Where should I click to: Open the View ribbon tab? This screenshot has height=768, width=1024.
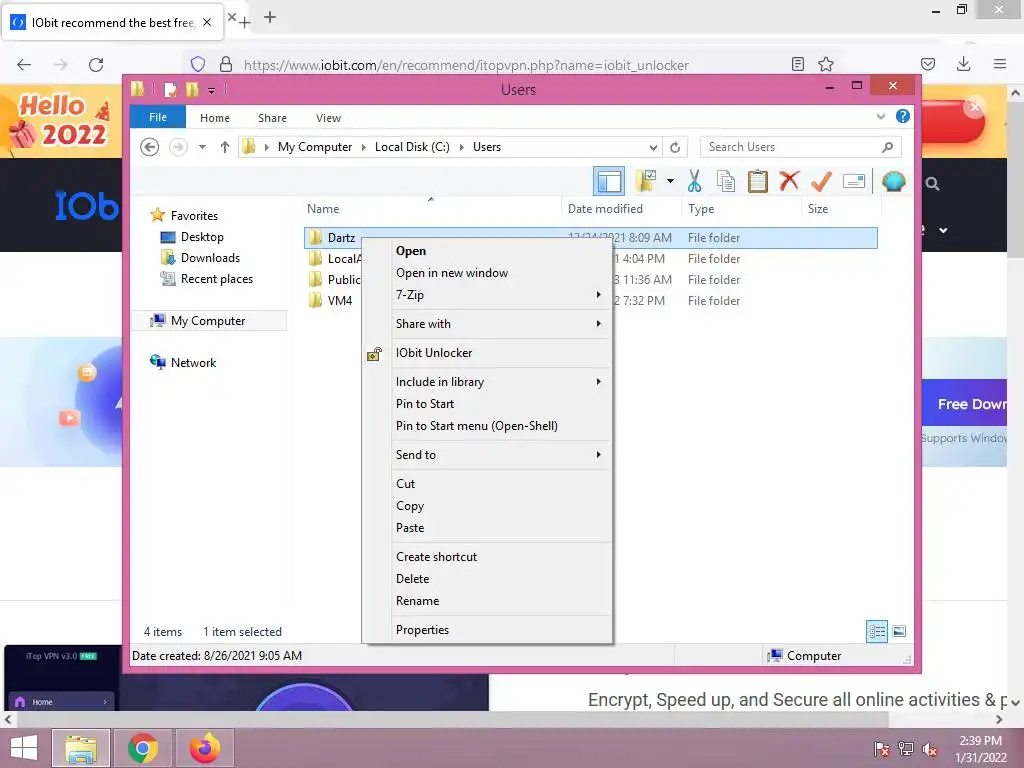(x=328, y=118)
